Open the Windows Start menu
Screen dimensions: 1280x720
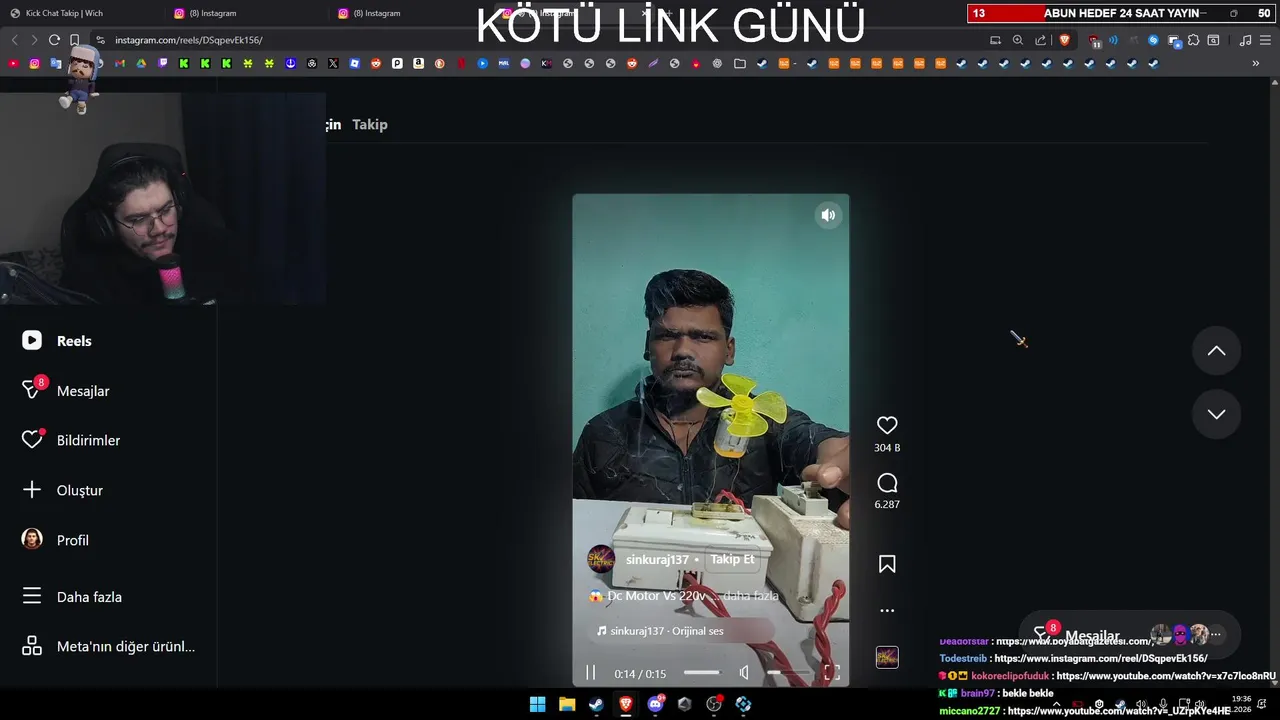537,704
